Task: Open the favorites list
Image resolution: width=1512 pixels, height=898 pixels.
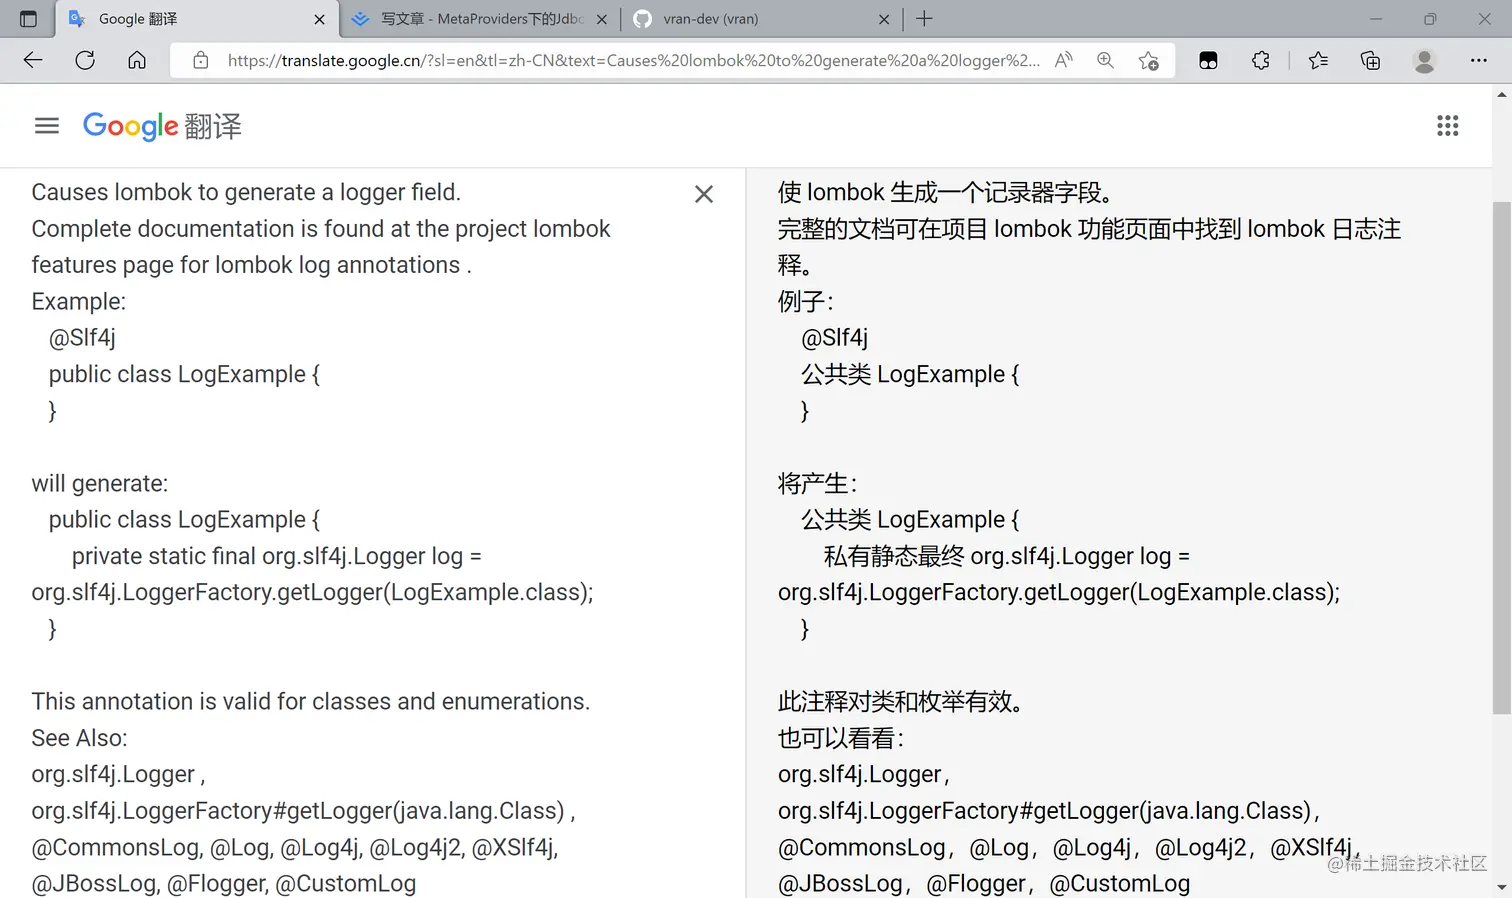Action: 1318,60
